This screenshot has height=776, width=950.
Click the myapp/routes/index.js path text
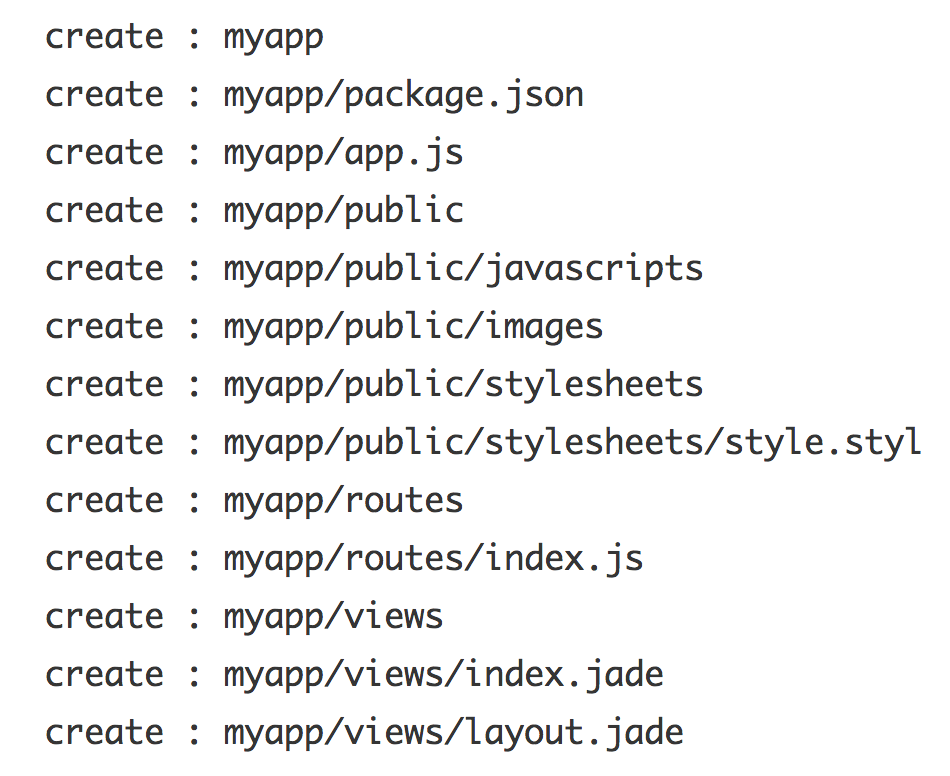click(433, 559)
